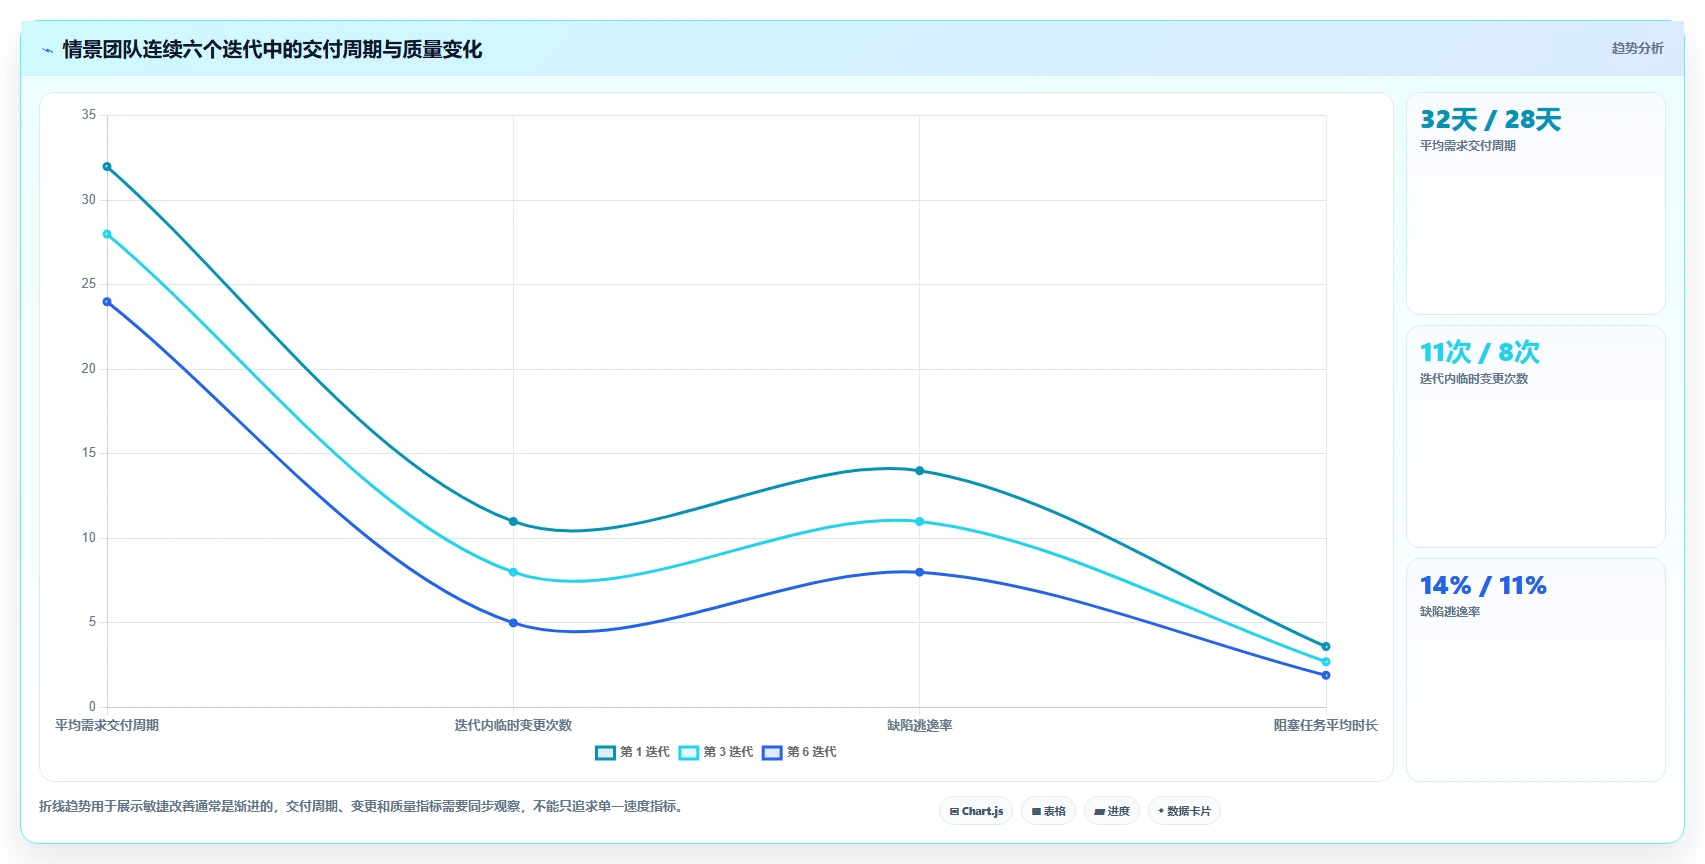This screenshot has height=864, width=1705.
Task: Click 第 1 迭代 point on 阻塞任务平均时长
Action: 1326,646
